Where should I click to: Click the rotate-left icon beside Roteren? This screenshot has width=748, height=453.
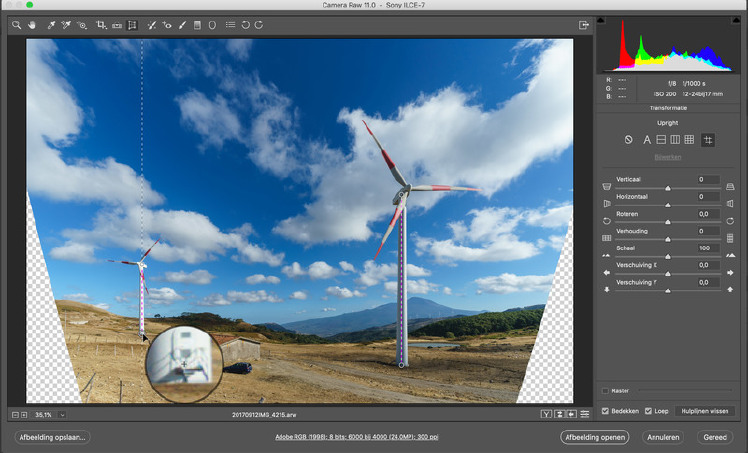(607, 221)
